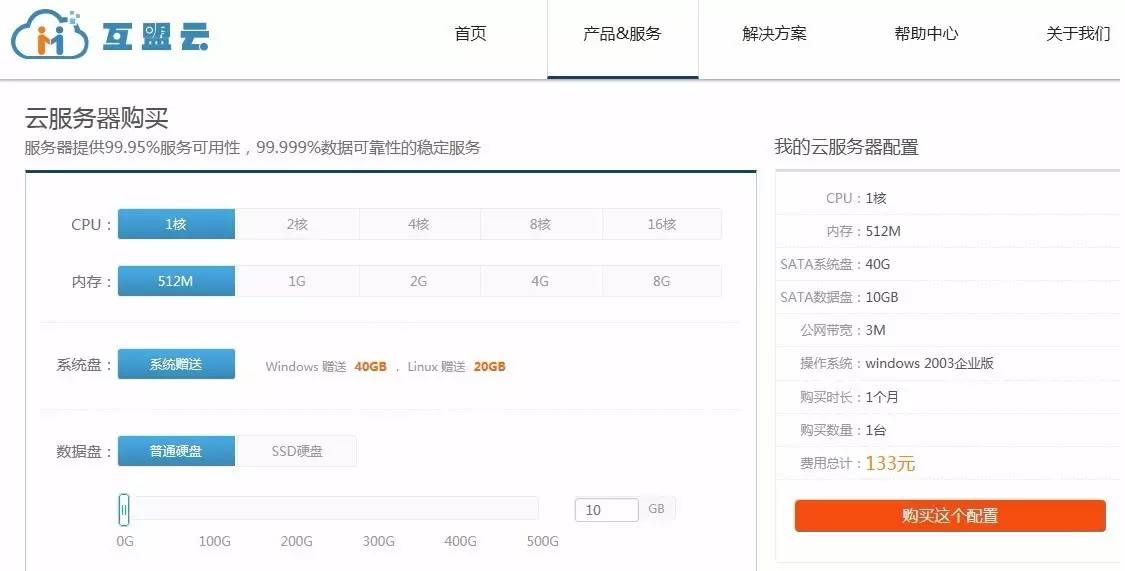The image size is (1125, 571).
Task: Open the 解决方案 menu item
Action: pyautogui.click(x=774, y=34)
